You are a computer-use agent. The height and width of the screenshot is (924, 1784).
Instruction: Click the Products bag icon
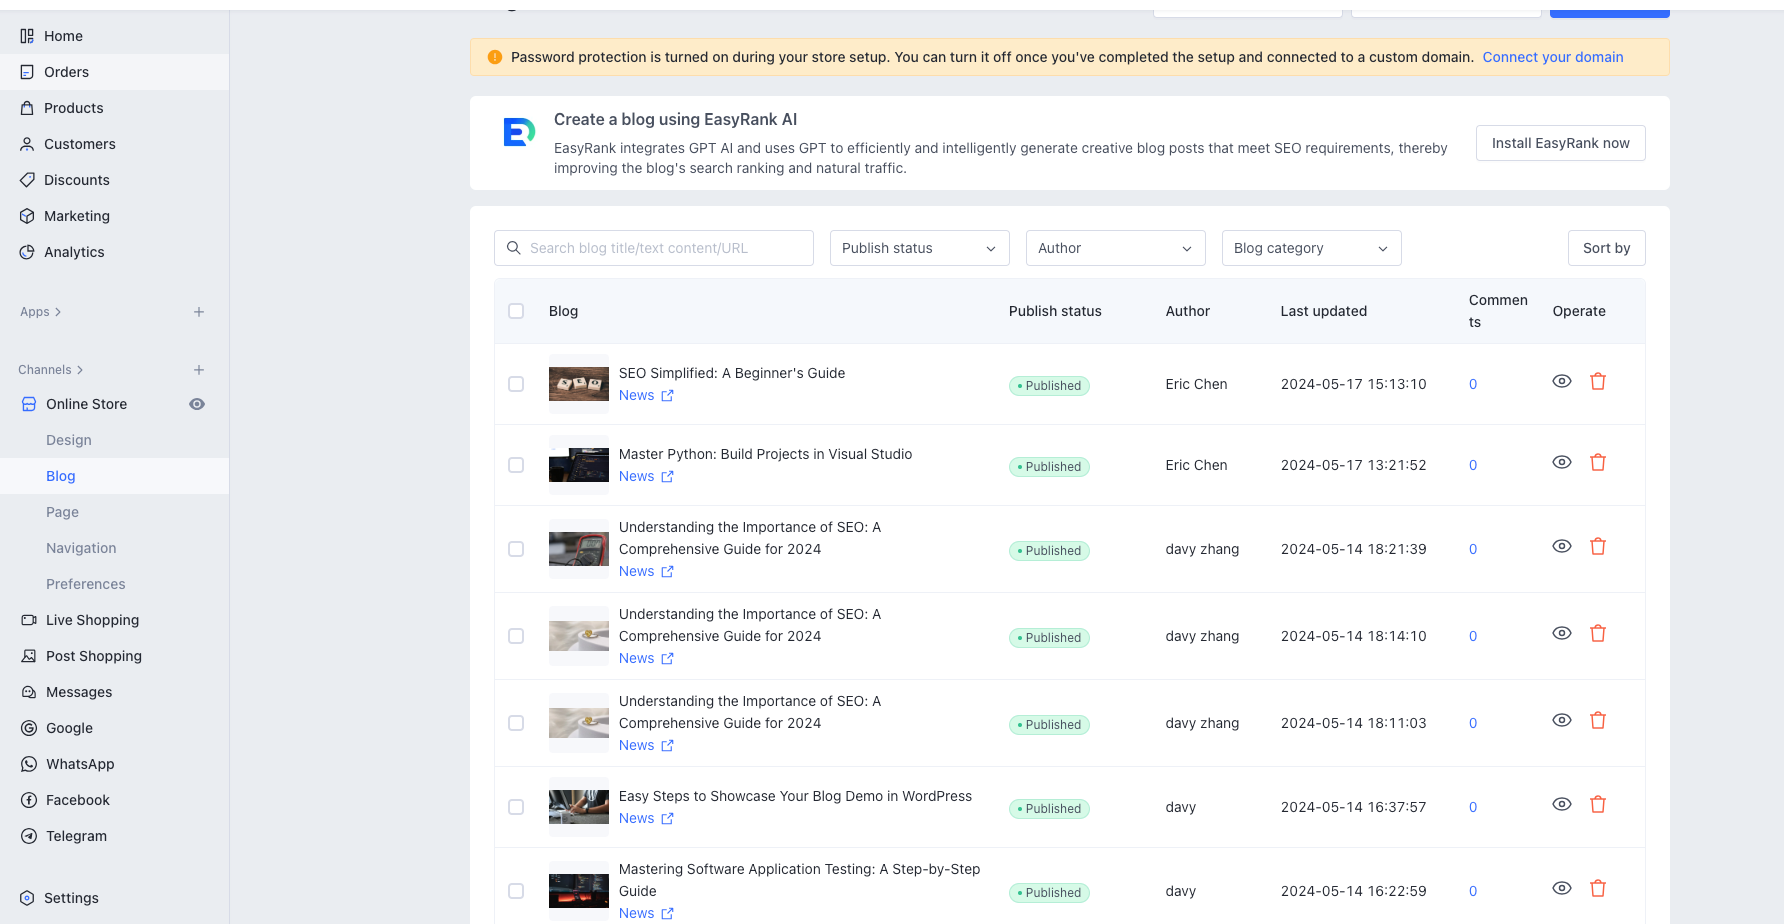(x=27, y=108)
